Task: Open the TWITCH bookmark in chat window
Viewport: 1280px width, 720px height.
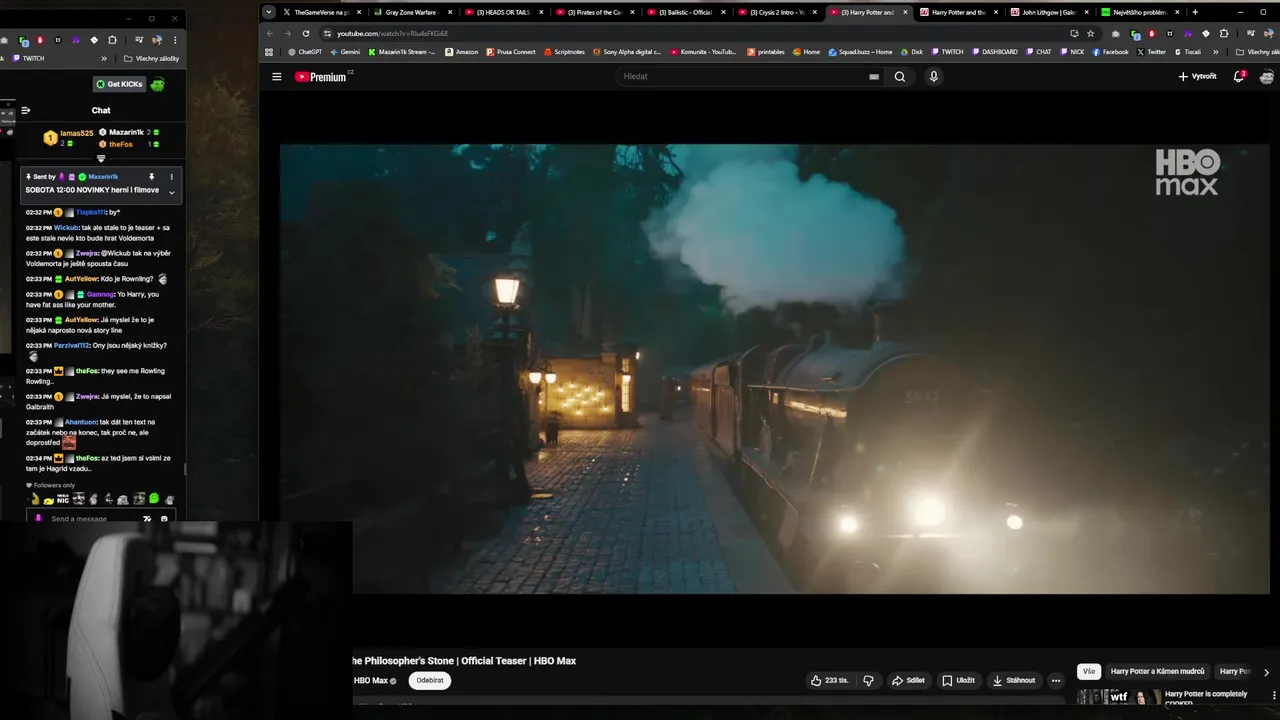Action: [28, 58]
